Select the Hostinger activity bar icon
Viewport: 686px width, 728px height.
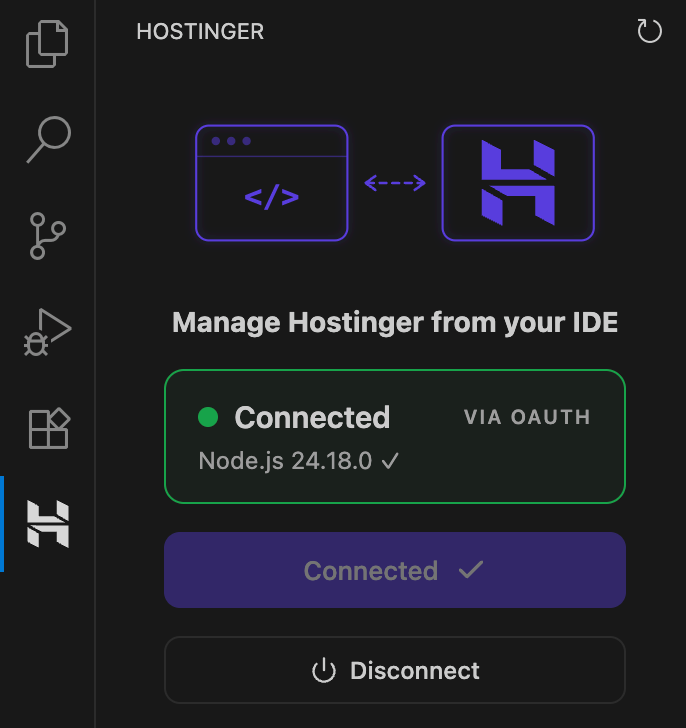pos(48,524)
